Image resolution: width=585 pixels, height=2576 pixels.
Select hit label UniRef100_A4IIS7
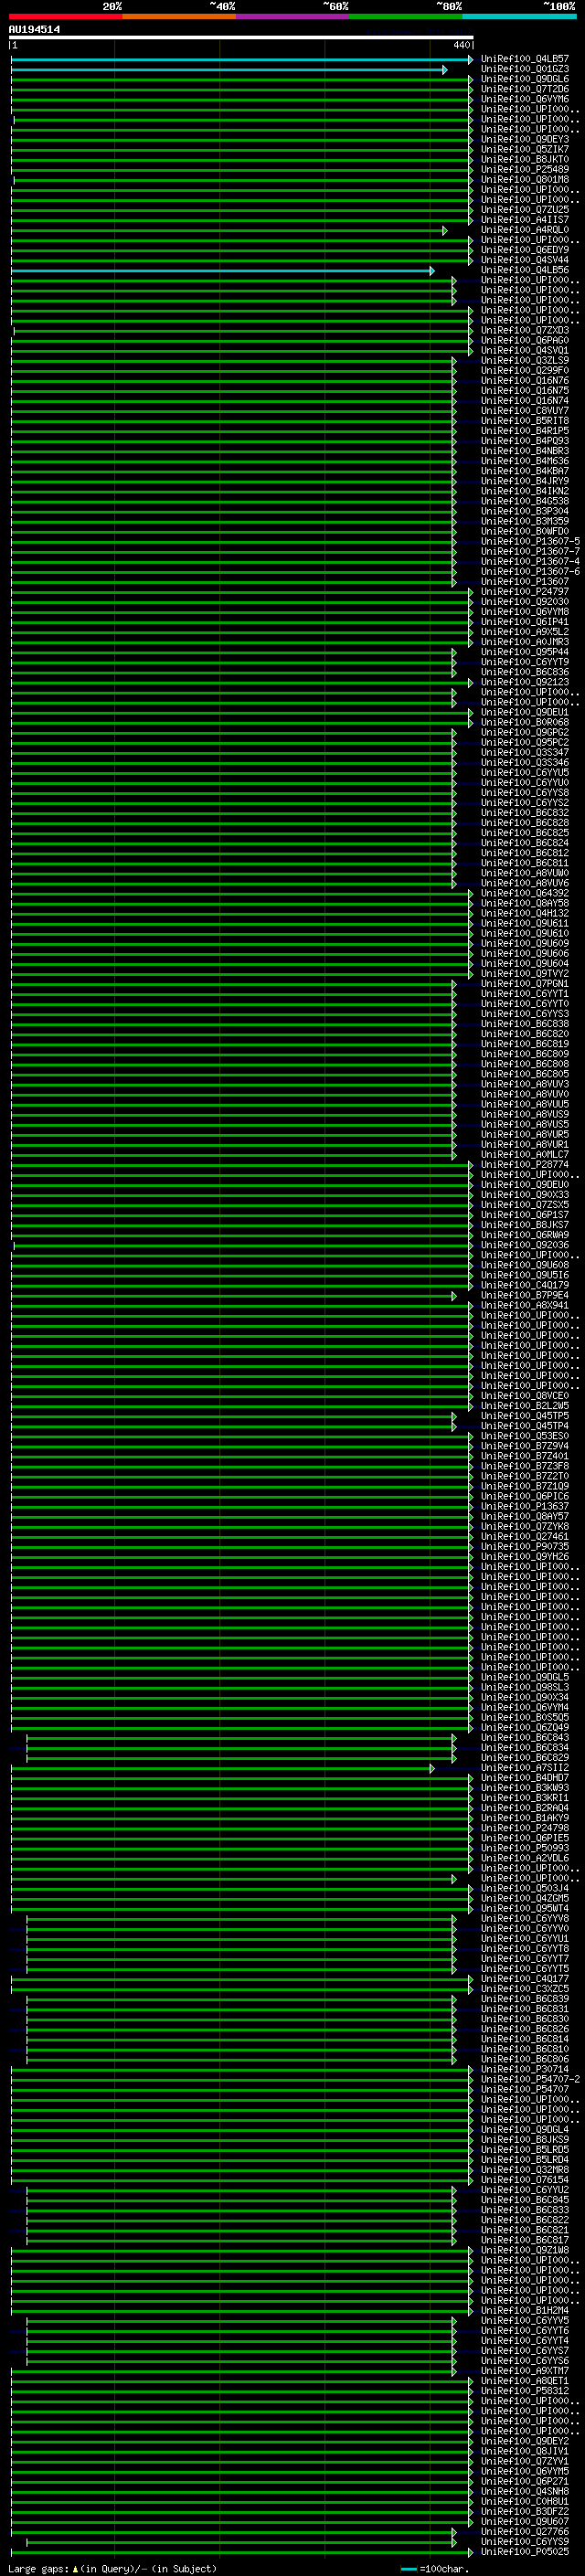(525, 220)
